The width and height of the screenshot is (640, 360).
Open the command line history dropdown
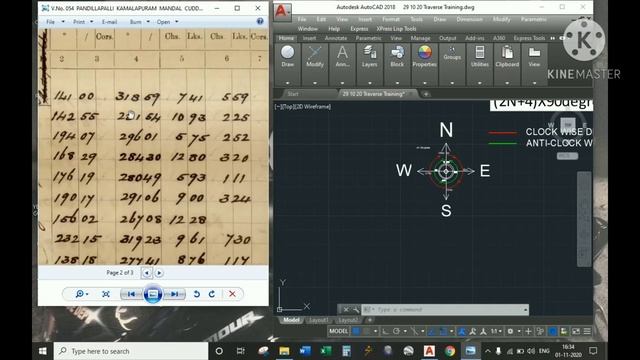tap(525, 310)
